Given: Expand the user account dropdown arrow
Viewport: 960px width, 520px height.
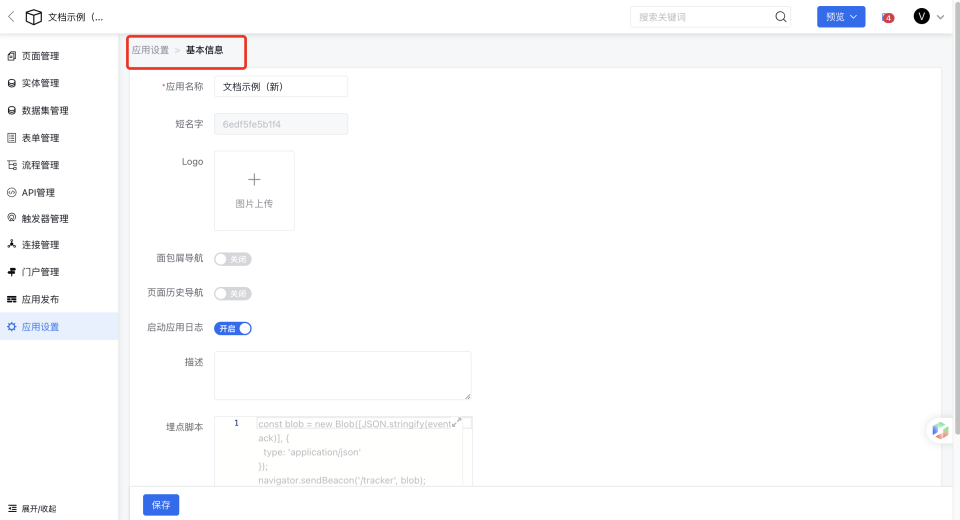Looking at the screenshot, I should 940,17.
